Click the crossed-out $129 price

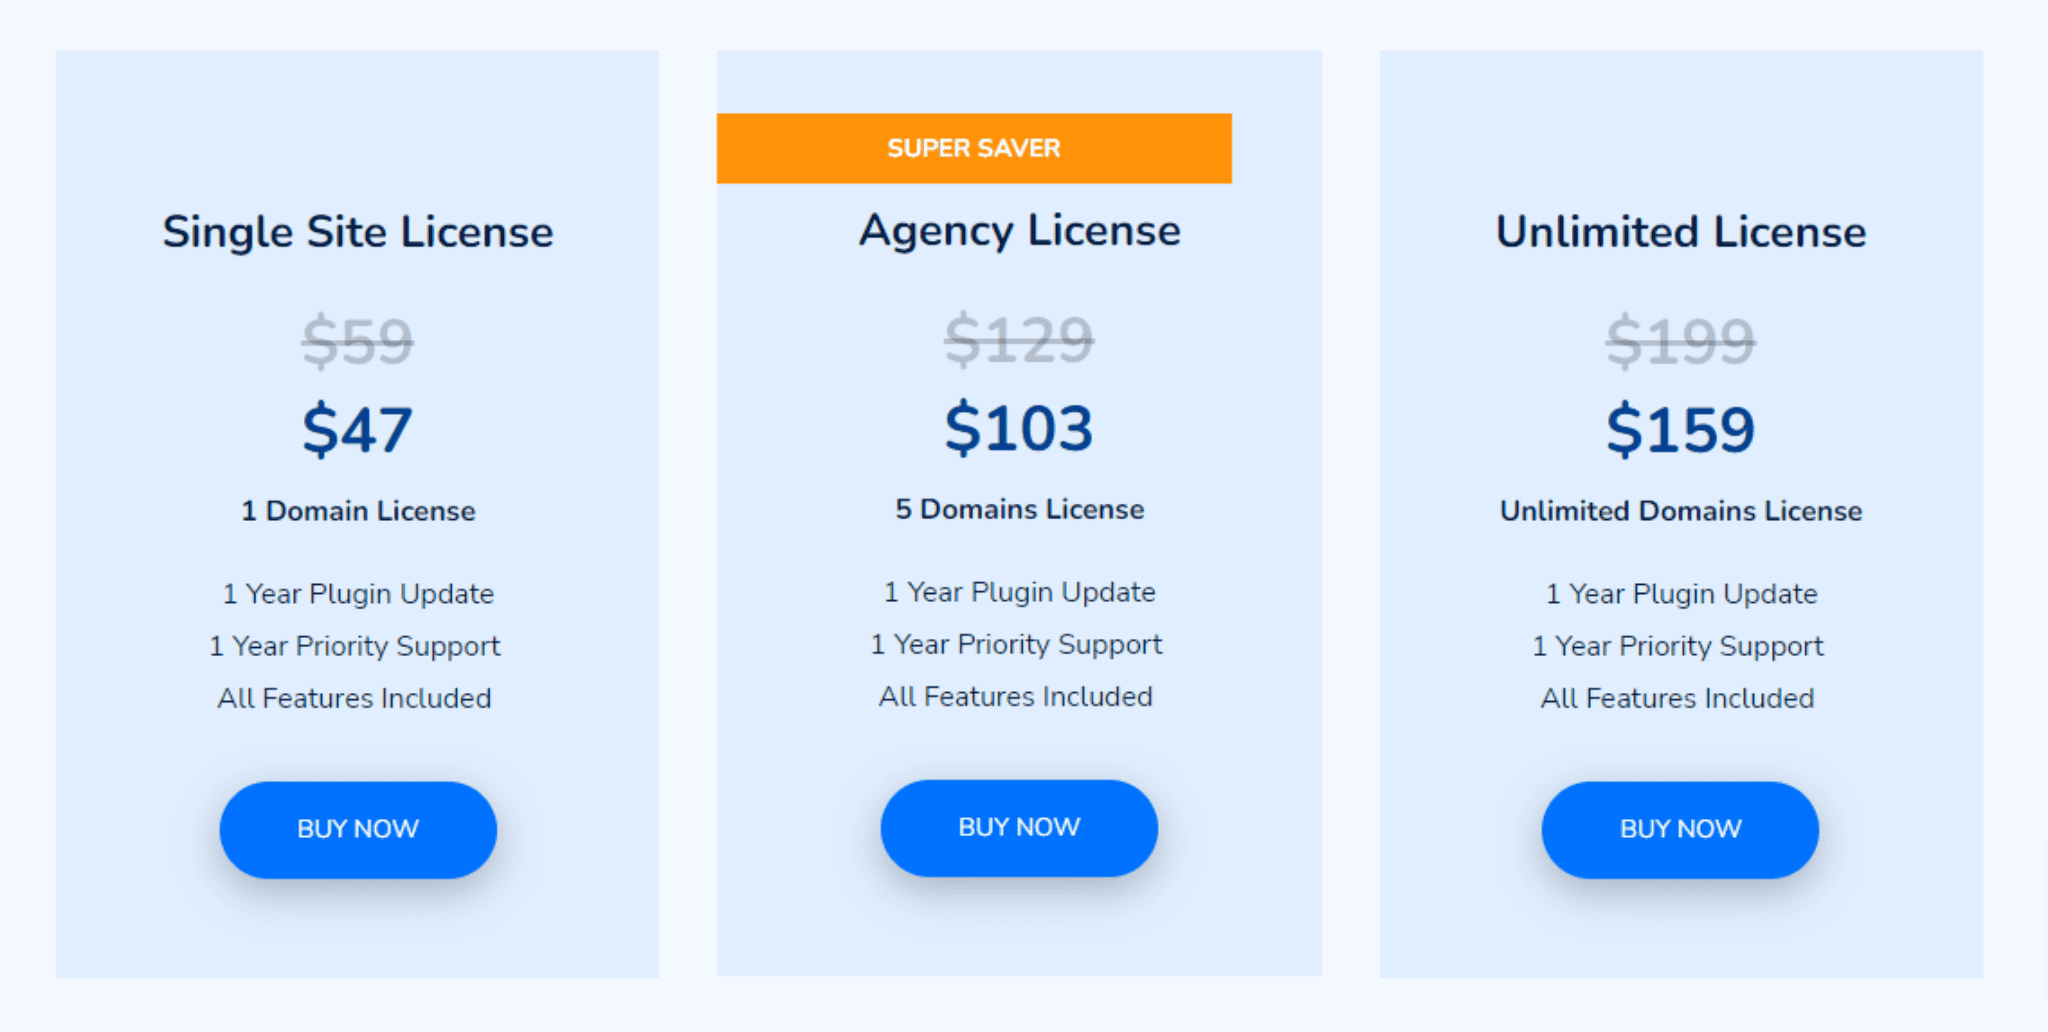1019,339
